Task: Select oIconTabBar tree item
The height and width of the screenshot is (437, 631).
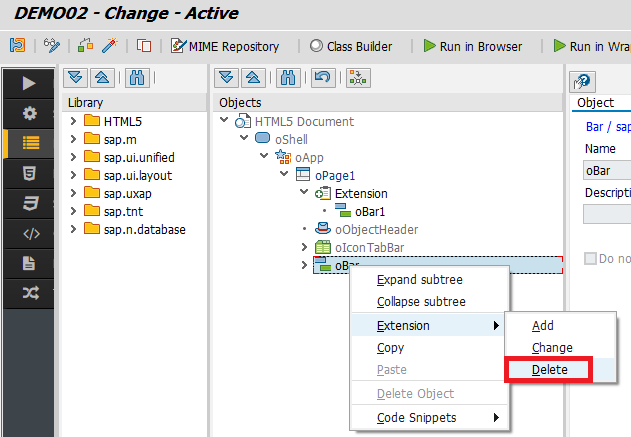Action: coord(369,248)
